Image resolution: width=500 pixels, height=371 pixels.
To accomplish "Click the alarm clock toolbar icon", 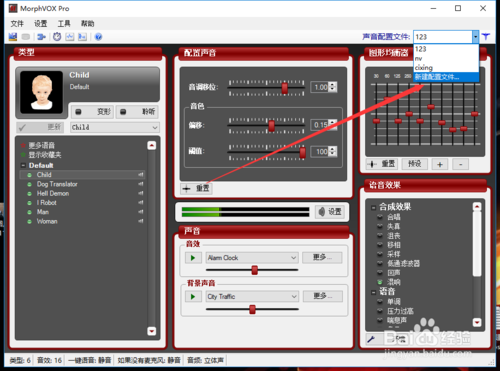I will (x=57, y=37).
